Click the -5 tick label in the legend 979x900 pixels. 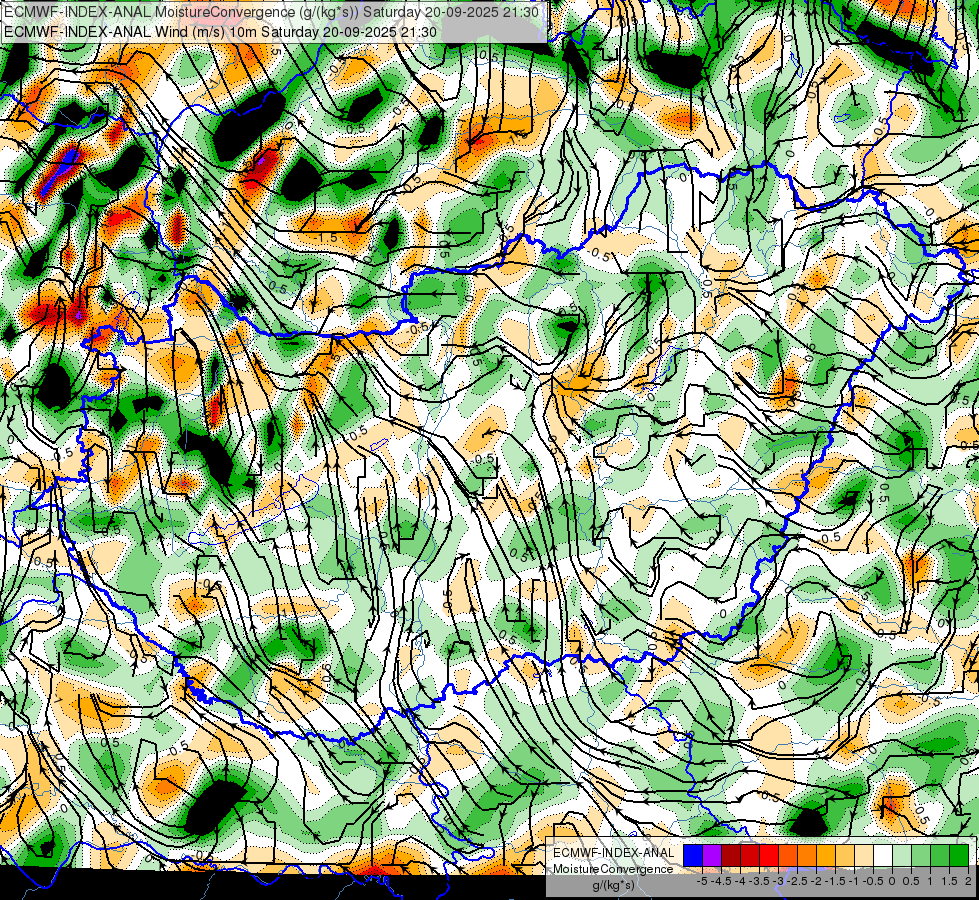(x=702, y=881)
